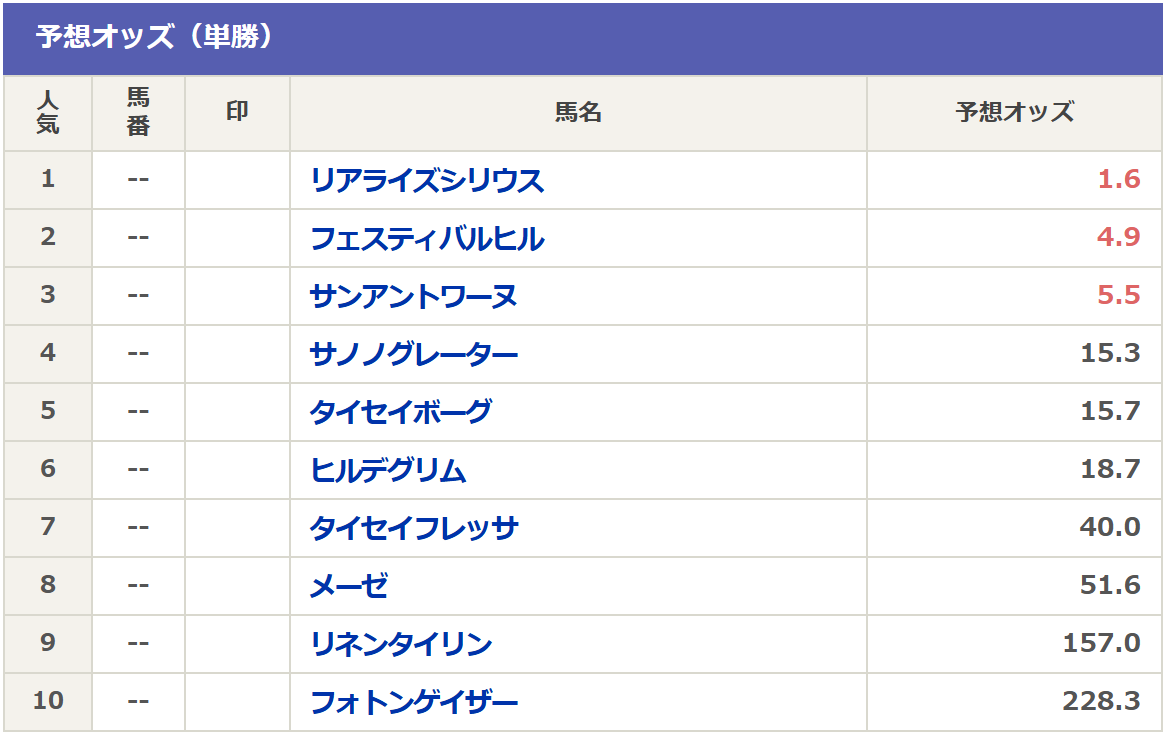Select the タイセイボーグ horse link

[x=400, y=412]
